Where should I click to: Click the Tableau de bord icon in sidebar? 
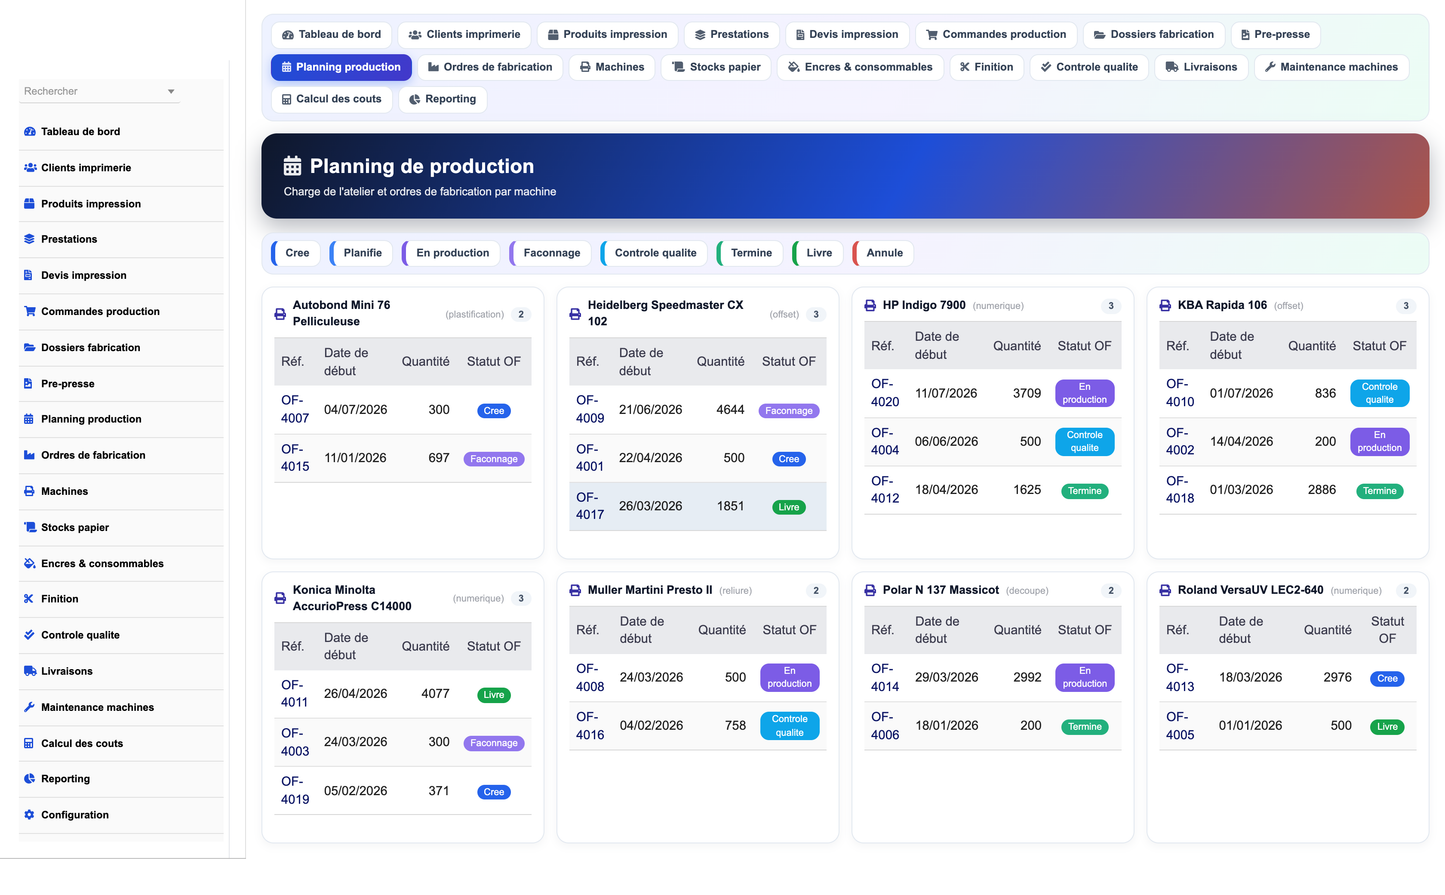point(30,132)
